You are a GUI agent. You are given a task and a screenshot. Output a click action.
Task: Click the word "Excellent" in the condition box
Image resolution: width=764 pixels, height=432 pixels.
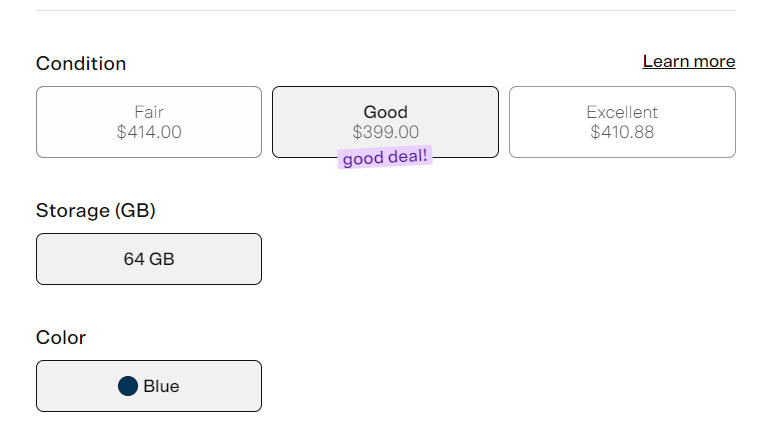[x=622, y=112]
